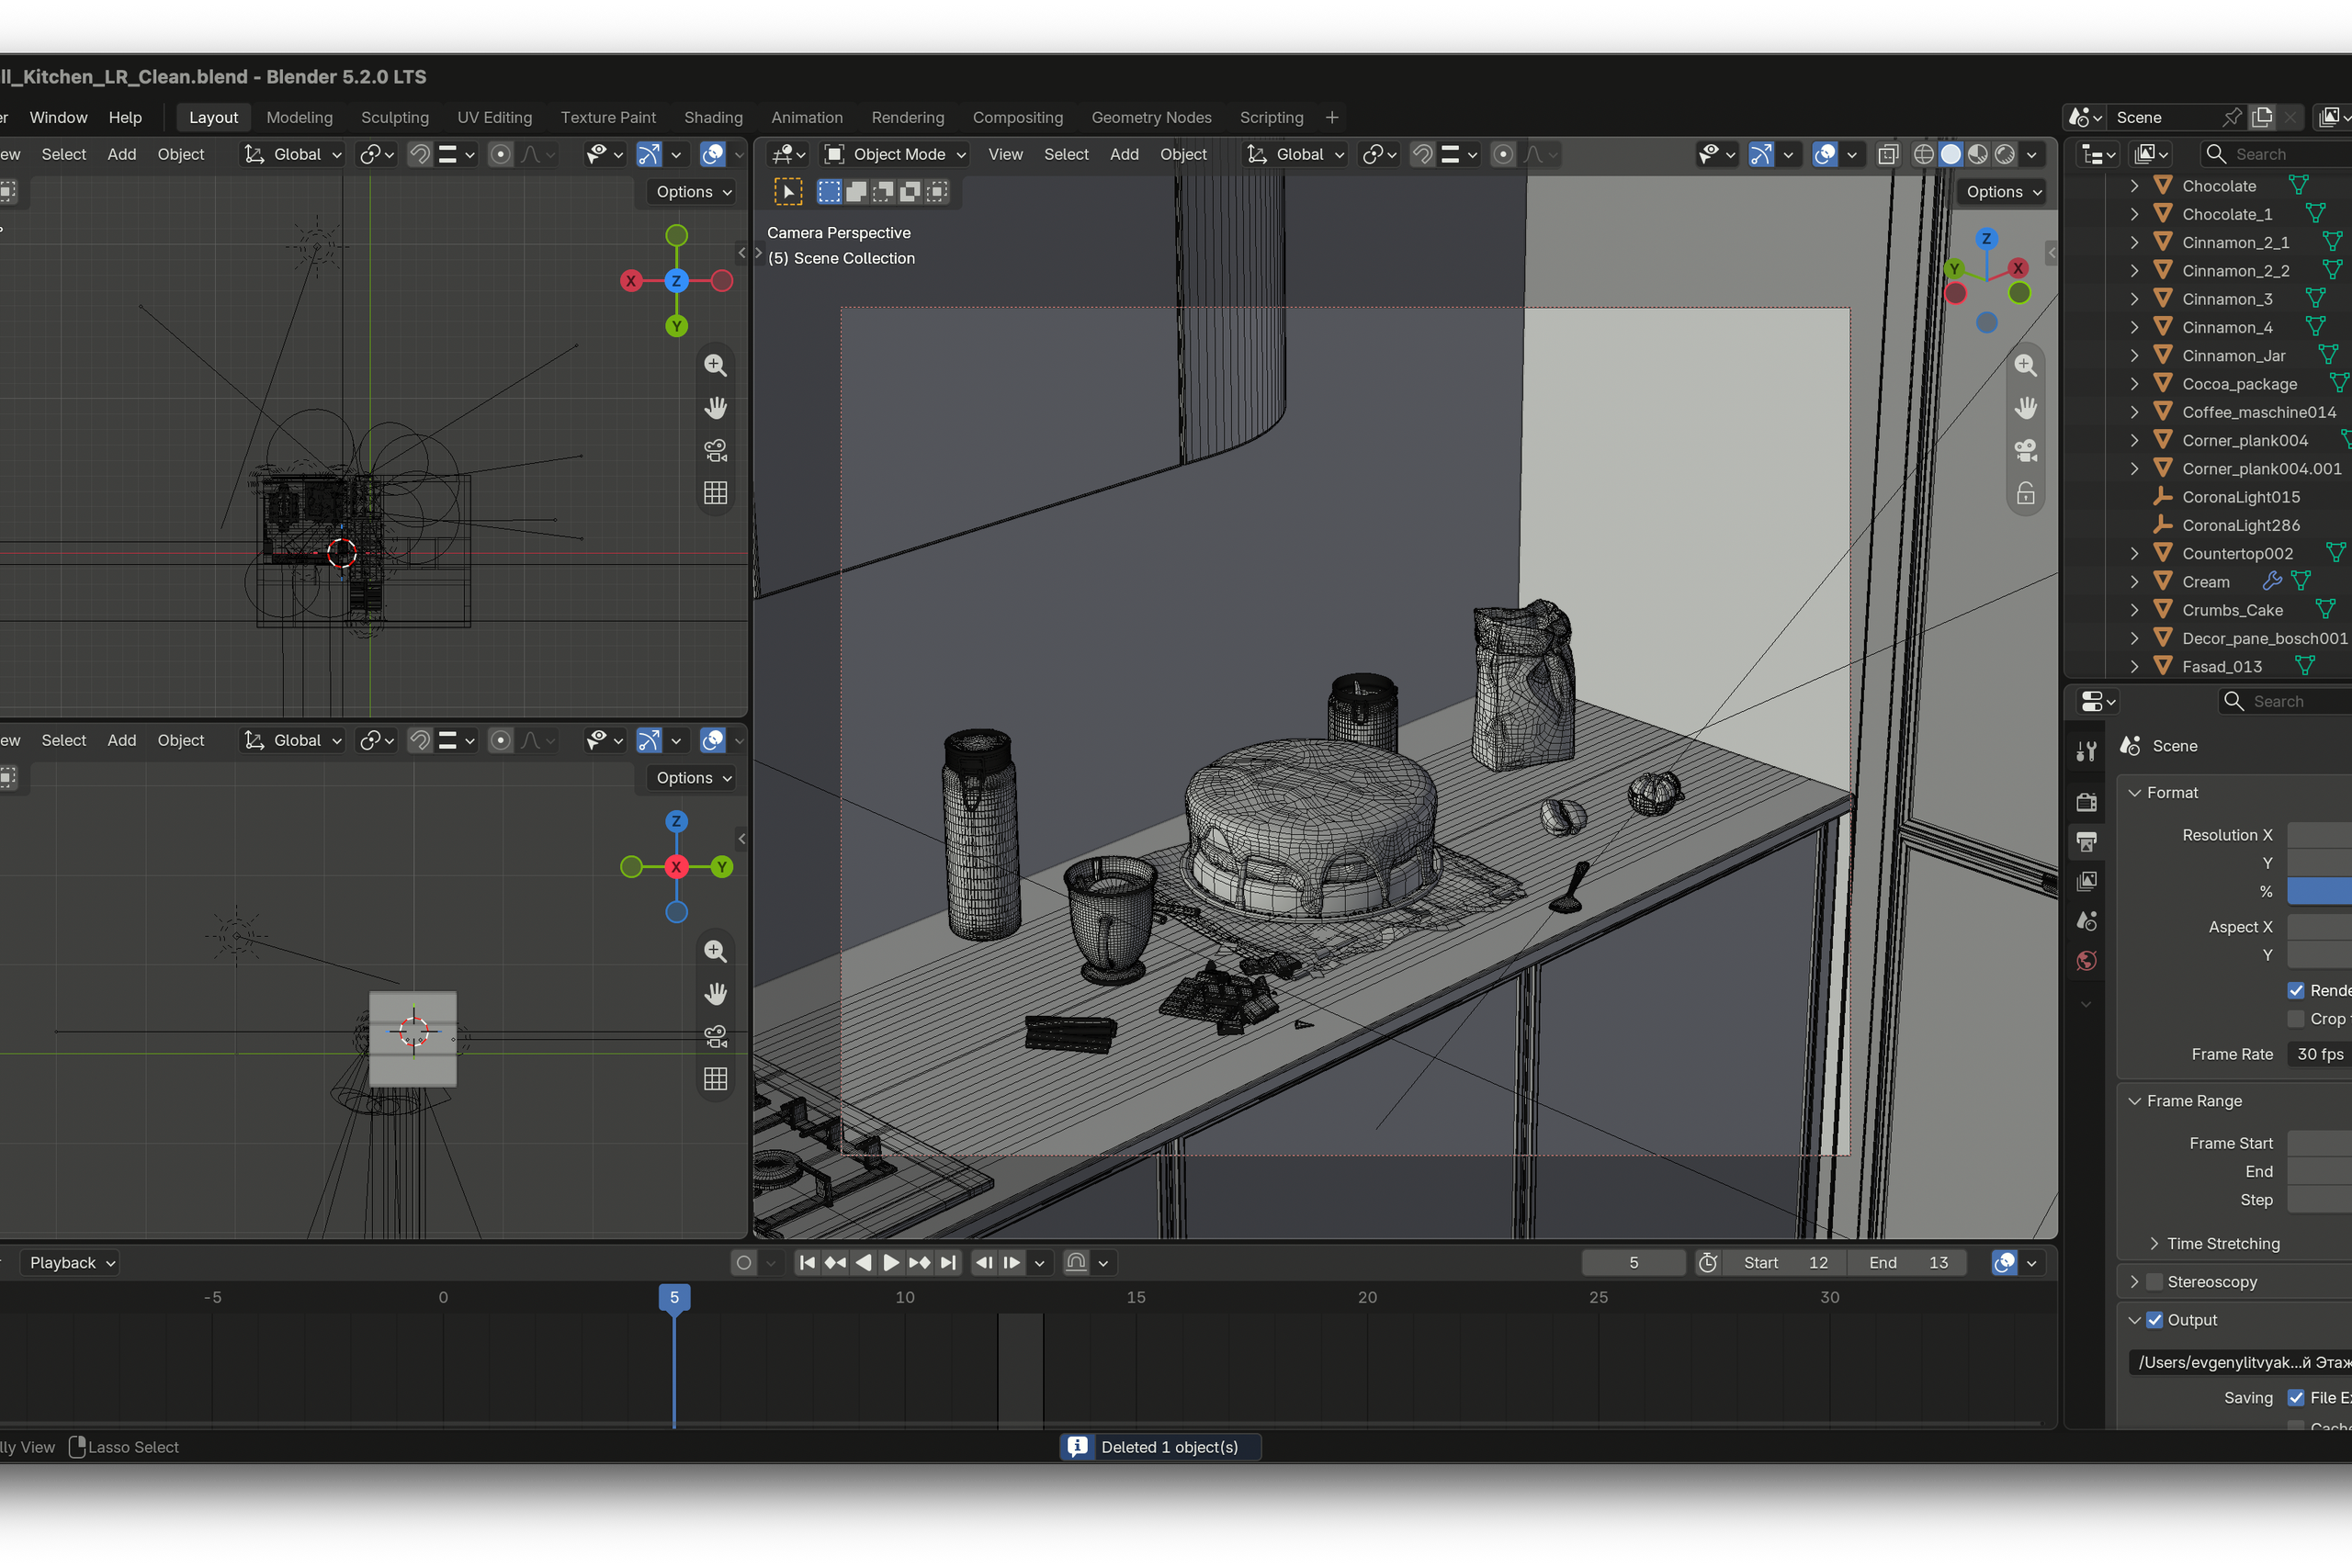
Task: Toggle camera view icon in main viewport
Action: pyautogui.click(x=2025, y=451)
